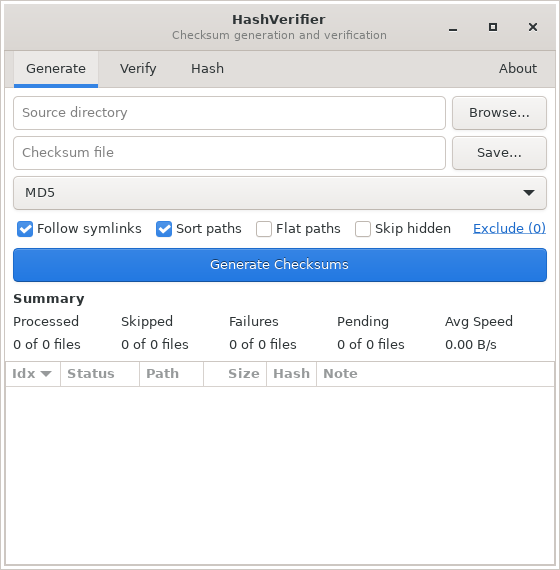Minimize the HashVerifier window
560x570 pixels.
453,28
